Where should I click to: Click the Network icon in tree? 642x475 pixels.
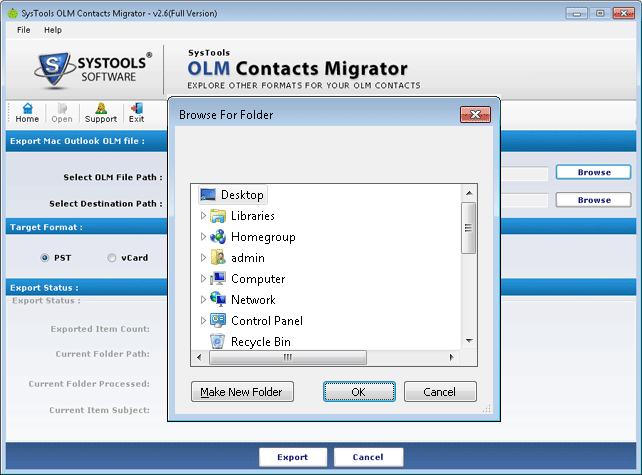coord(218,299)
